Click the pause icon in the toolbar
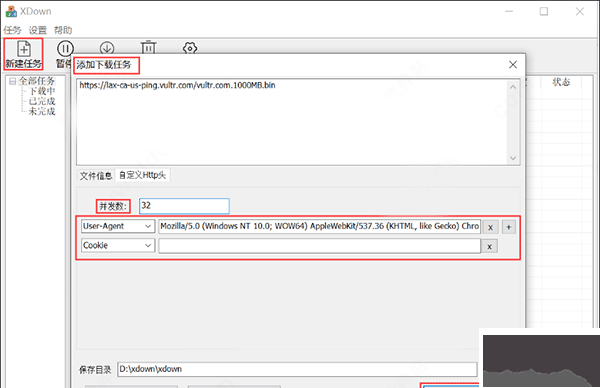Viewport: 600px width, 388px height. (65, 49)
